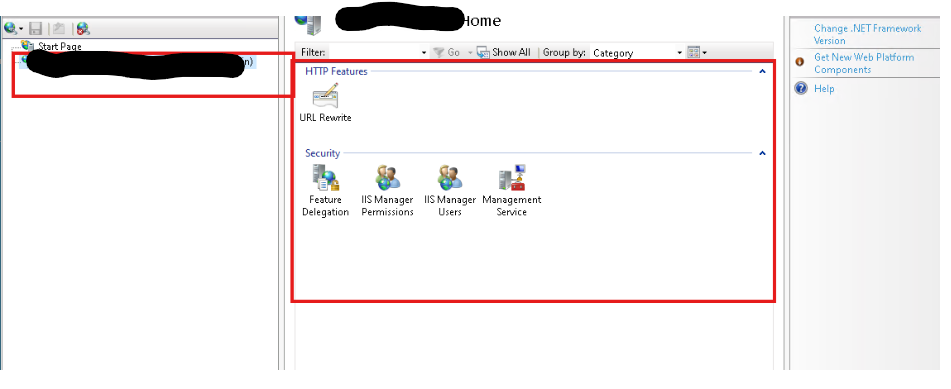Open the URL Rewrite feature
This screenshot has width=951, height=389.
coord(325,103)
